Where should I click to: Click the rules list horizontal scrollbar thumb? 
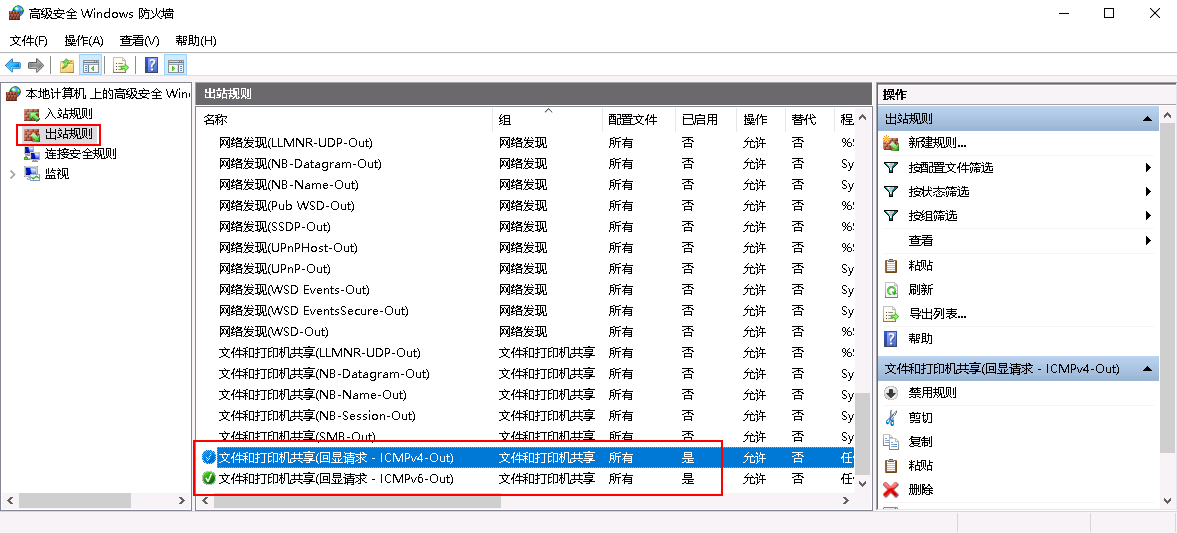point(357,501)
